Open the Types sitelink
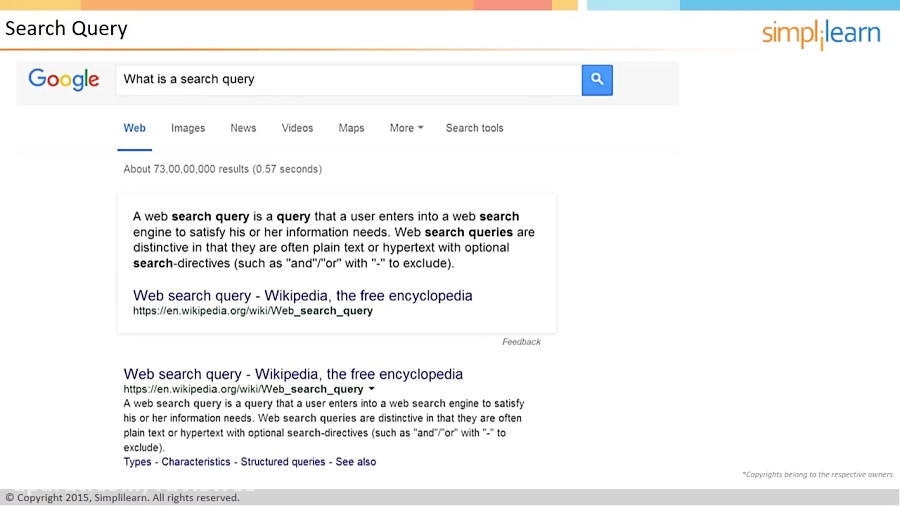 [x=137, y=462]
